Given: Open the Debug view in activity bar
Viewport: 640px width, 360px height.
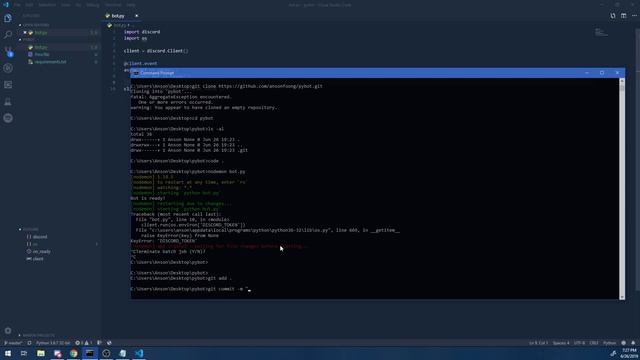Looking at the screenshot, I should 8,68.
